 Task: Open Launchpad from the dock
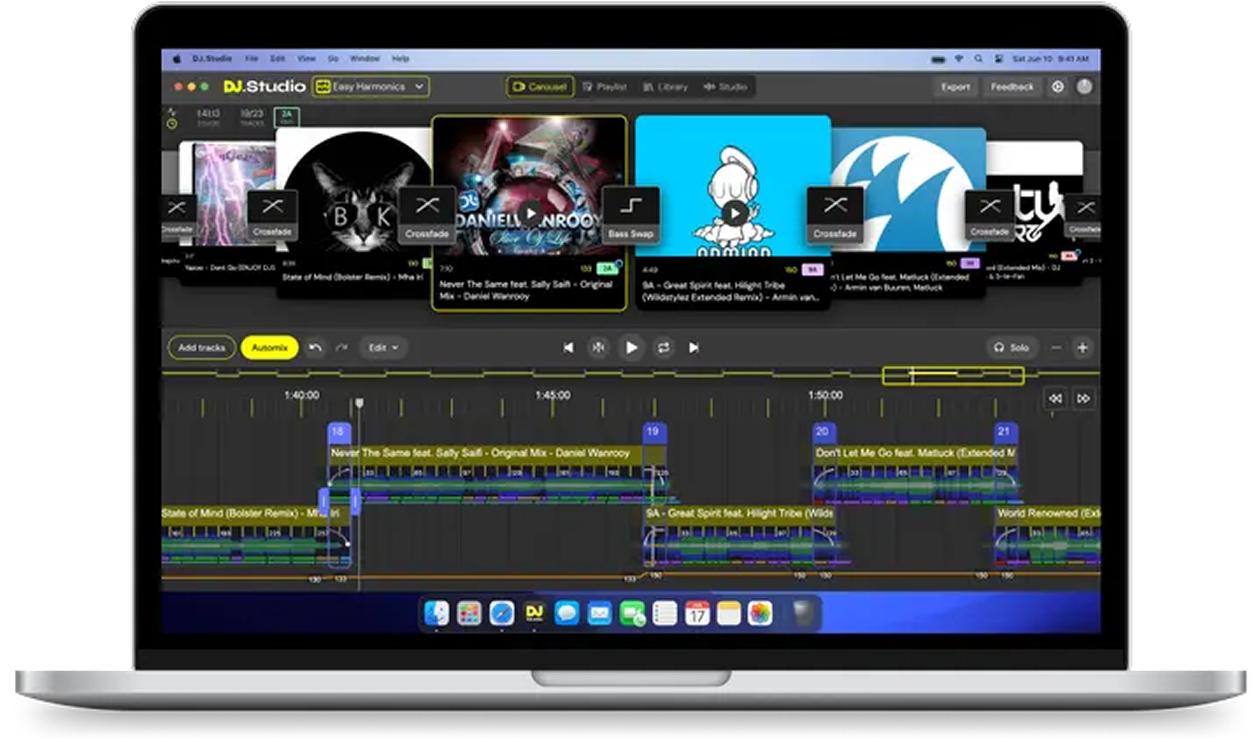469,613
